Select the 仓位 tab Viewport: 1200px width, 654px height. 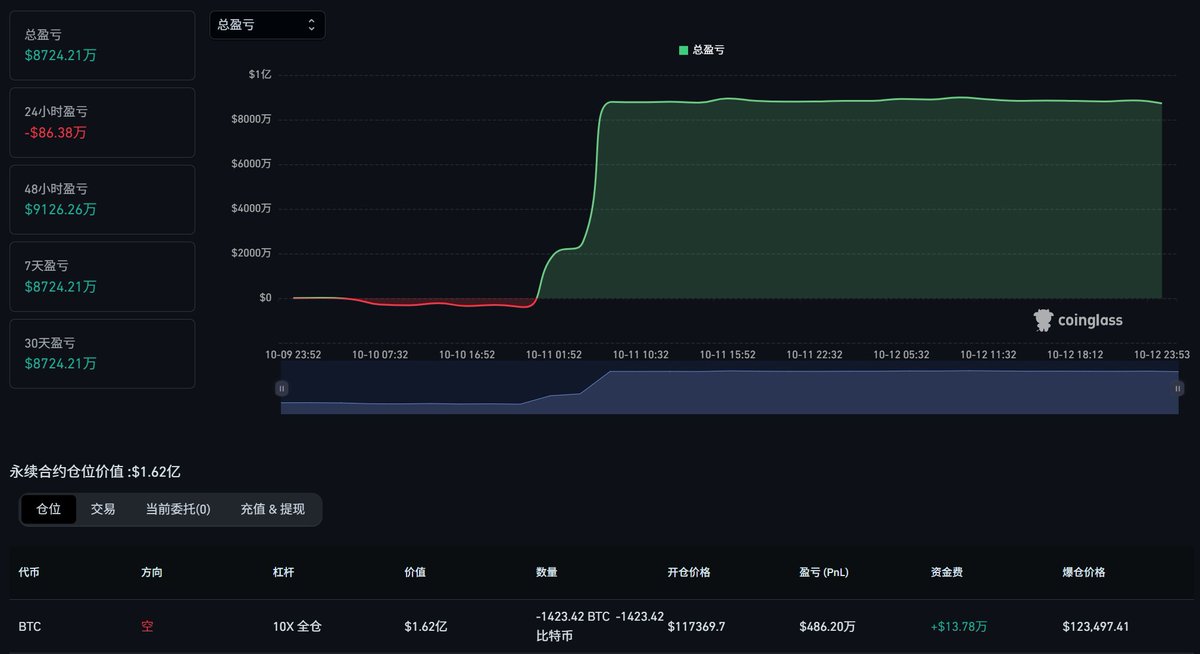48,509
